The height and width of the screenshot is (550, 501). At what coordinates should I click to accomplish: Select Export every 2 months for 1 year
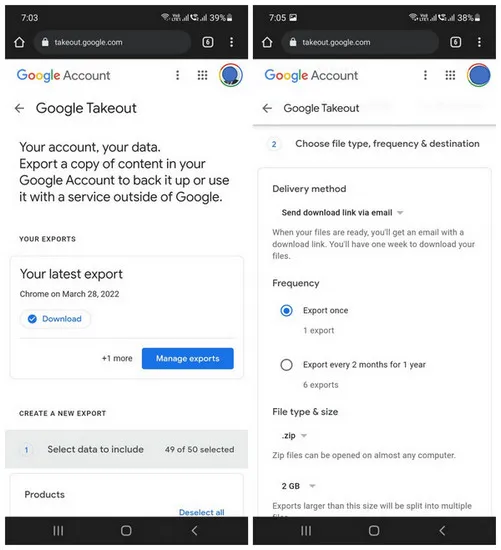click(286, 365)
